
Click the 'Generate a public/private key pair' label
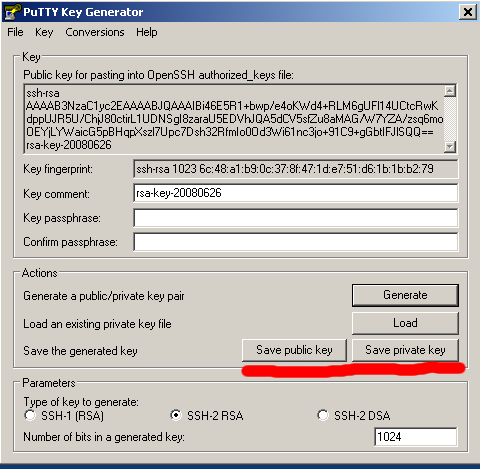[104, 296]
